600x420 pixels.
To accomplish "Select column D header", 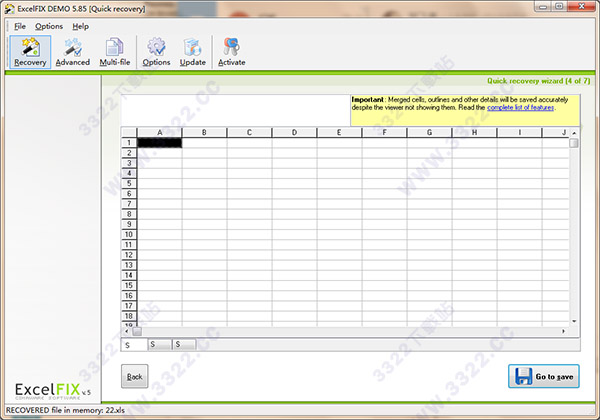I will pos(294,132).
